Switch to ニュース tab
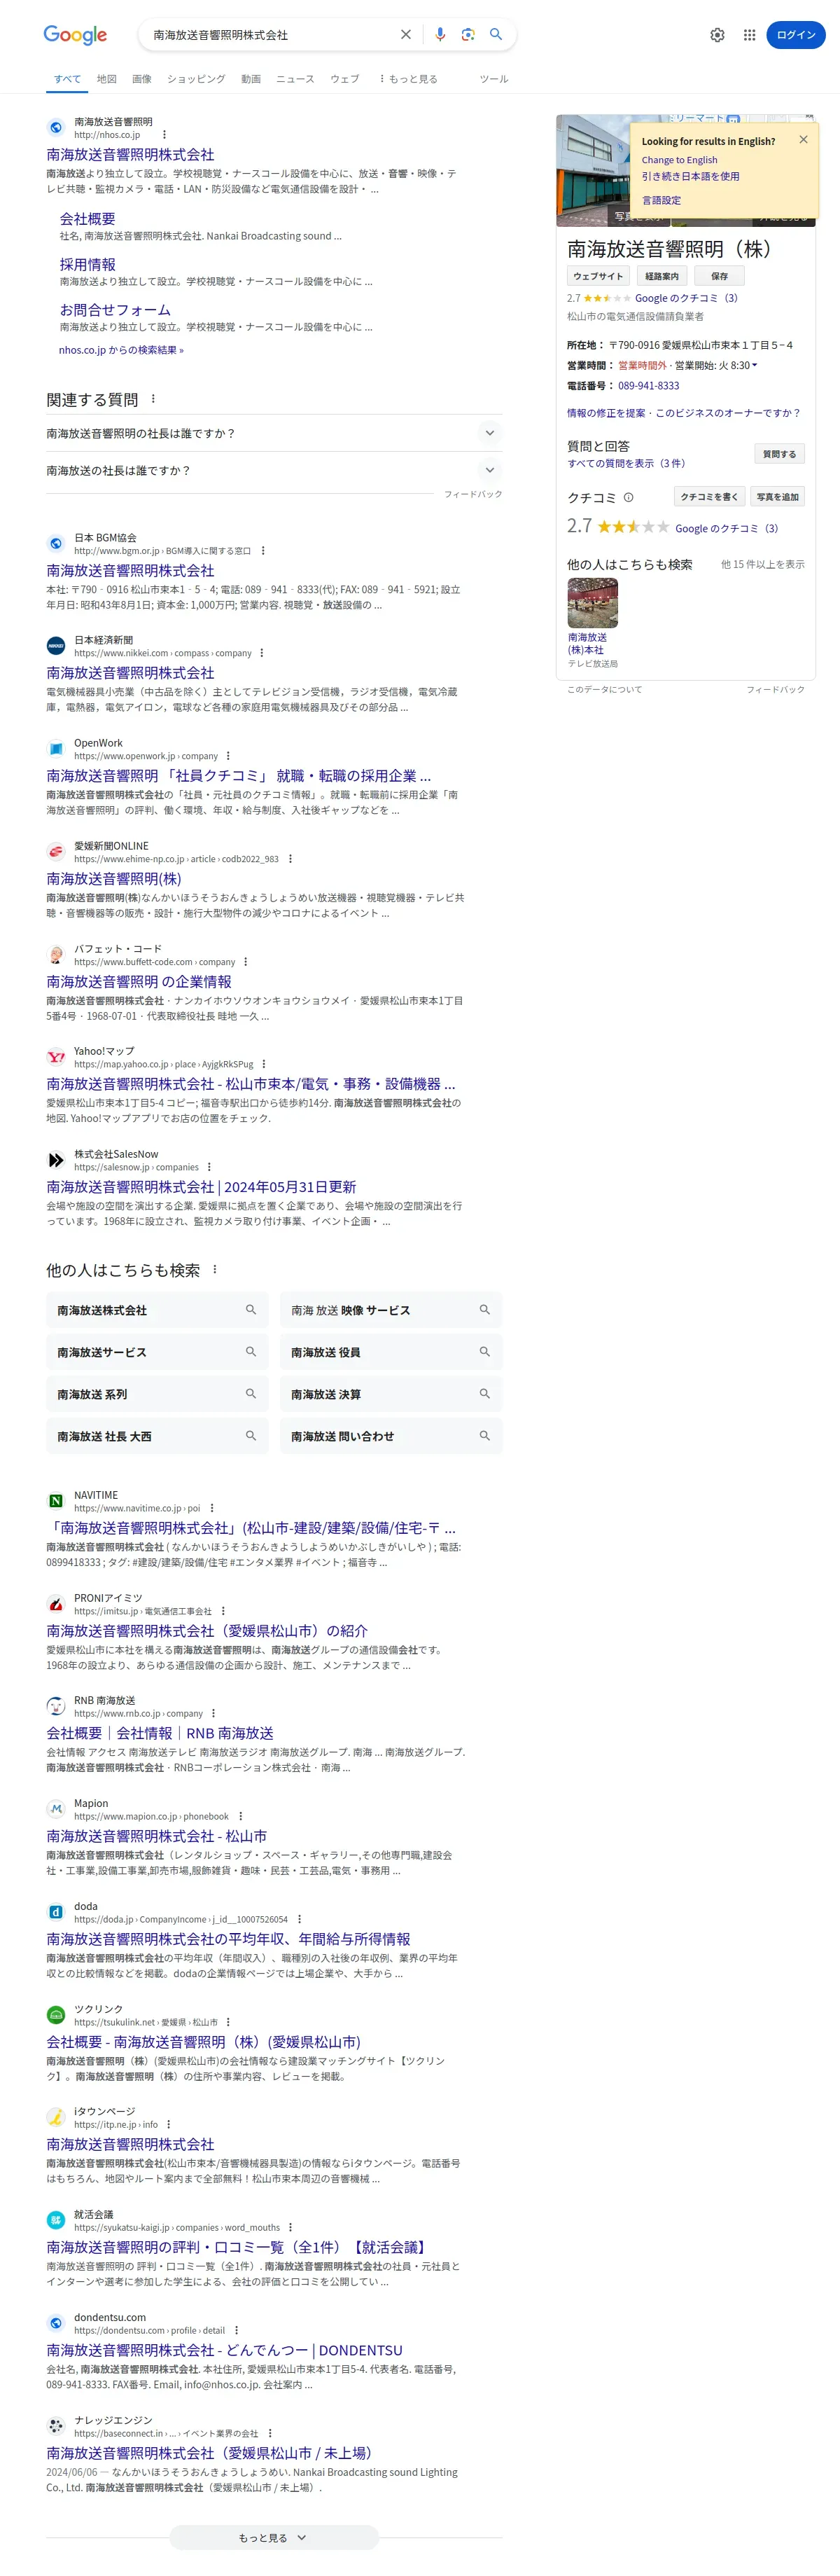840x2576 pixels. (295, 79)
